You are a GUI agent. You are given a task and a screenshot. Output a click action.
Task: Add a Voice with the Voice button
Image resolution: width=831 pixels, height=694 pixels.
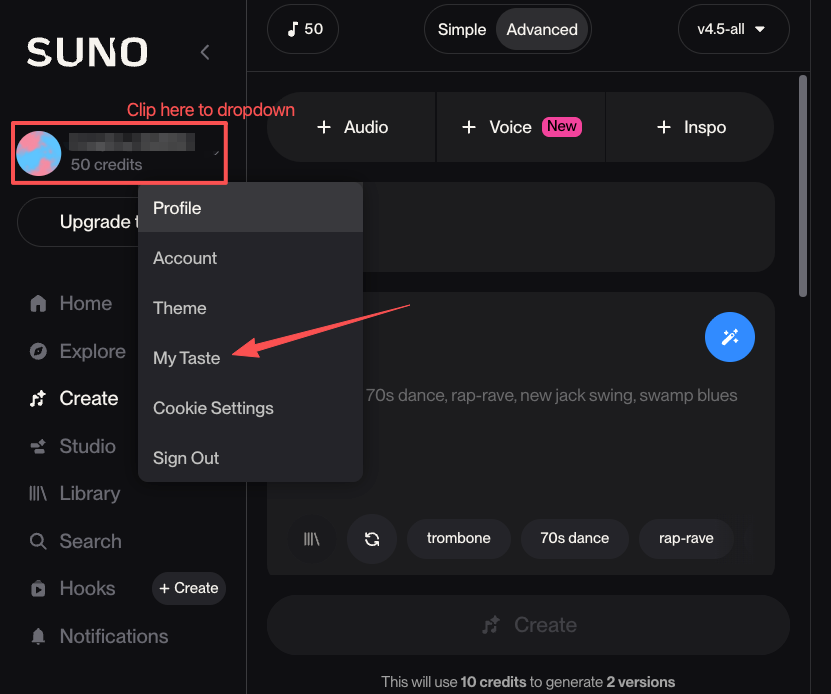pyautogui.click(x=510, y=127)
